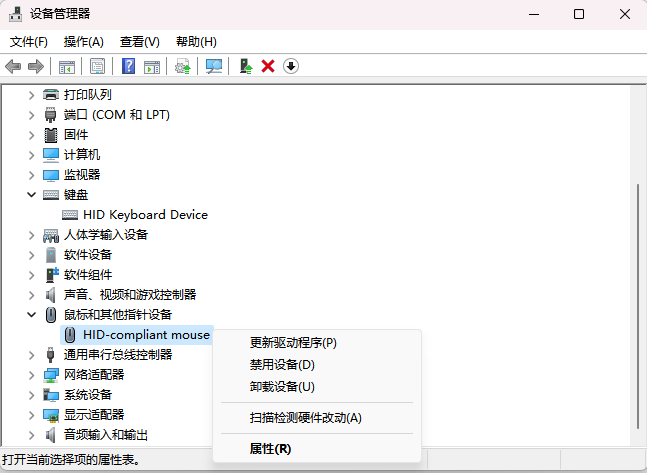Select the 软件组件 tree row
Image resolution: width=647 pixels, height=473 pixels.
(x=87, y=275)
